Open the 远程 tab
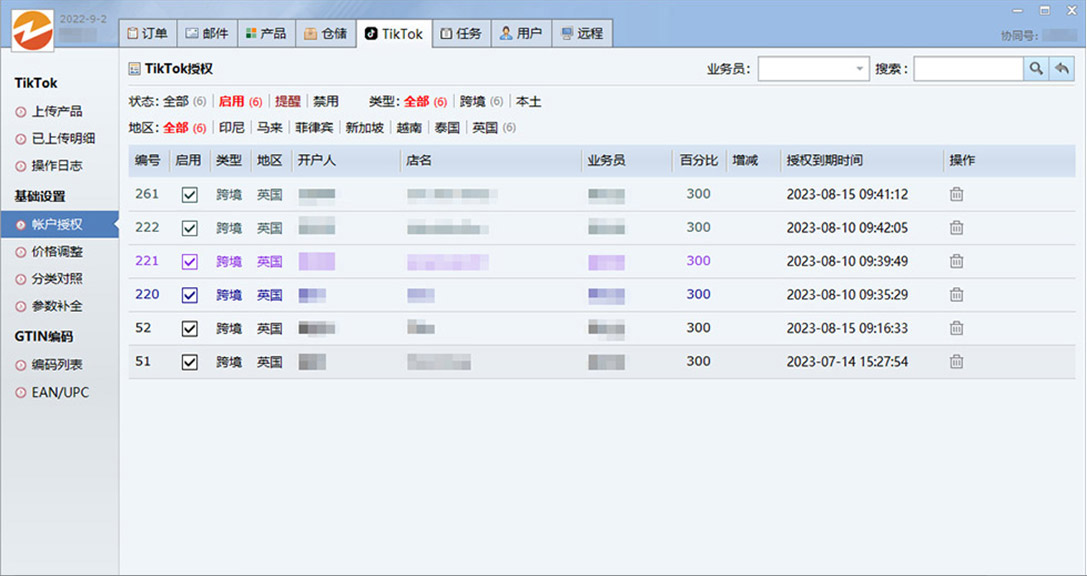This screenshot has height=576, width=1087. click(x=582, y=33)
